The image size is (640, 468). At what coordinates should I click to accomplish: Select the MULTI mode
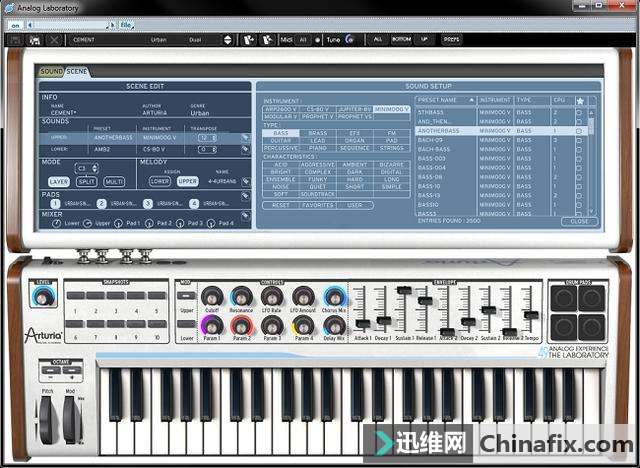[x=114, y=182]
